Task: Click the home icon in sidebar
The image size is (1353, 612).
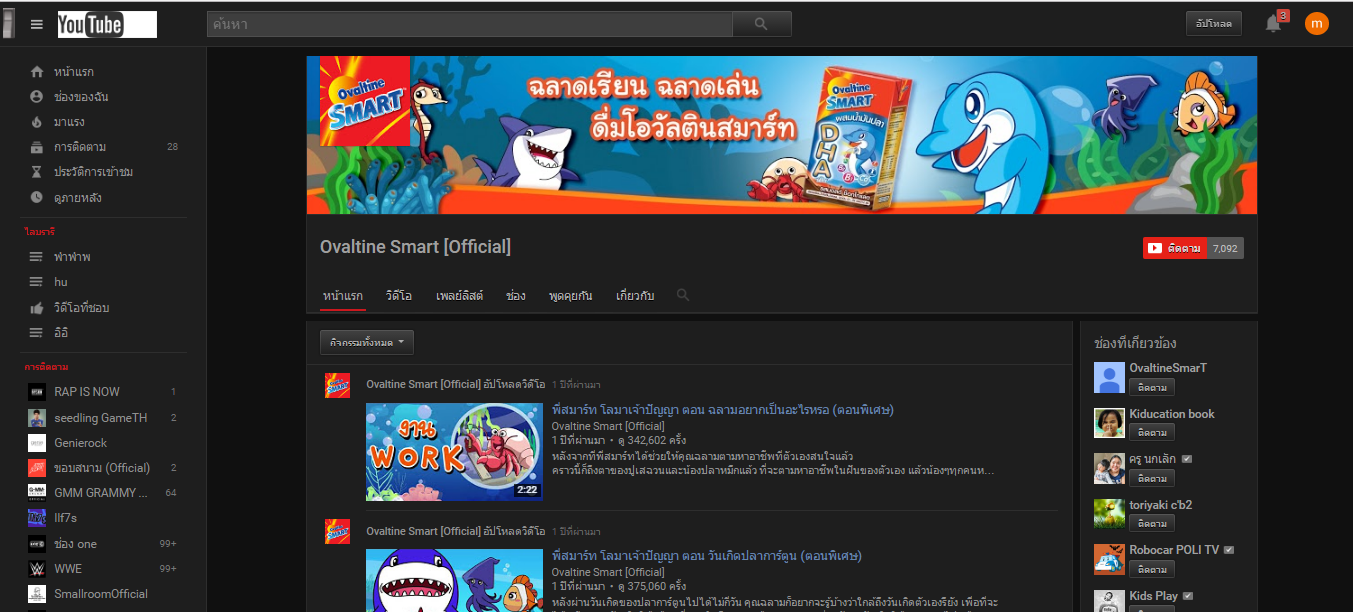Action: (x=37, y=72)
